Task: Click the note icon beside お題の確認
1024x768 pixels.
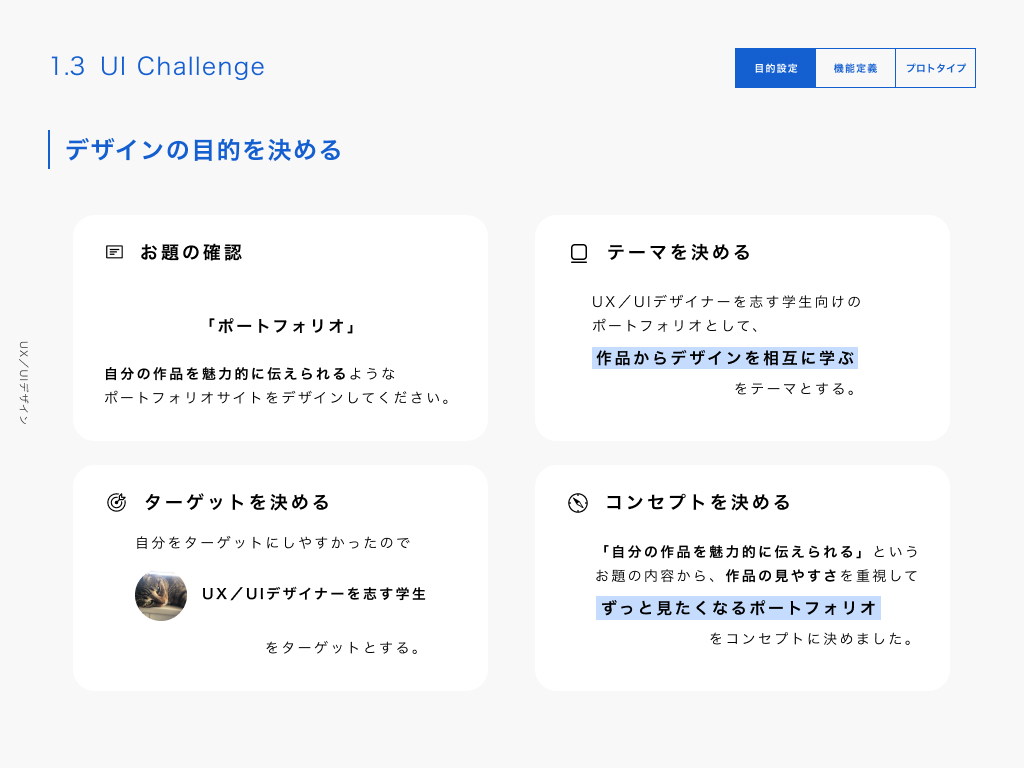Action: (x=115, y=252)
